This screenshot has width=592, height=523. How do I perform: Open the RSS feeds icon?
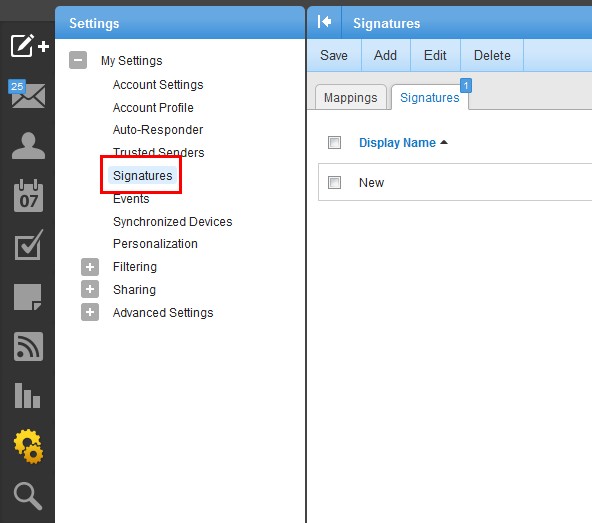coord(28,347)
